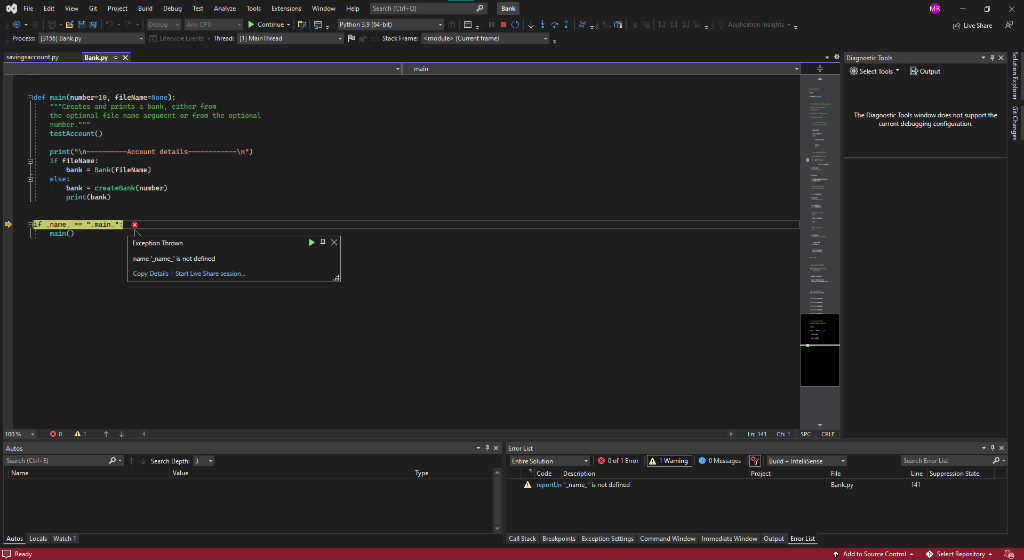Open the editor zoom level dropdown

20,434
